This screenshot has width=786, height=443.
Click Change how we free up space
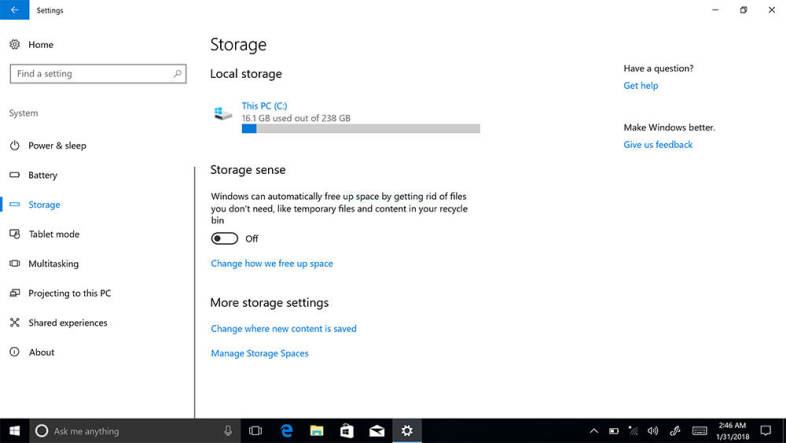272,264
